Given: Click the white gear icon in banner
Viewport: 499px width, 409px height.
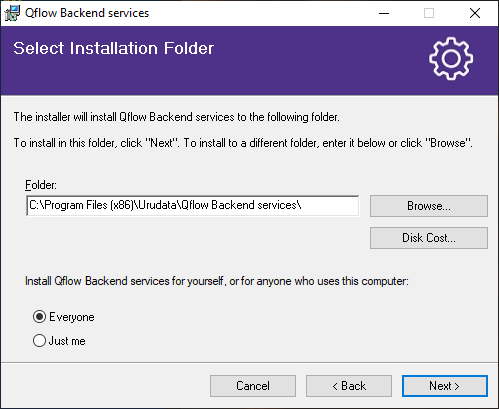Looking at the screenshot, I should pos(451,58).
